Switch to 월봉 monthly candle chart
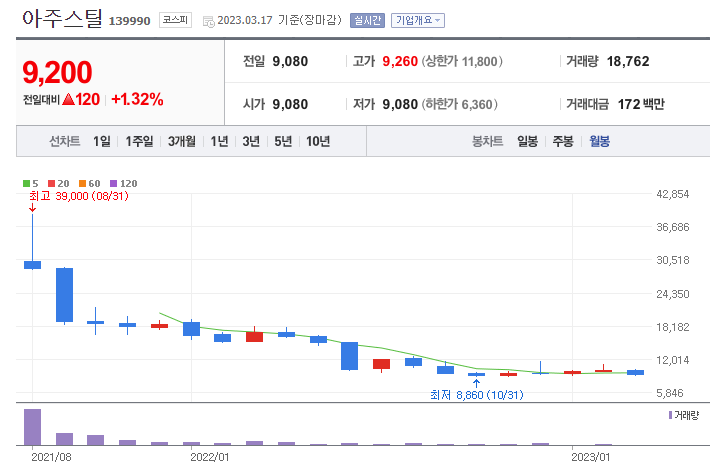This screenshot has width=710, height=473. click(600, 141)
